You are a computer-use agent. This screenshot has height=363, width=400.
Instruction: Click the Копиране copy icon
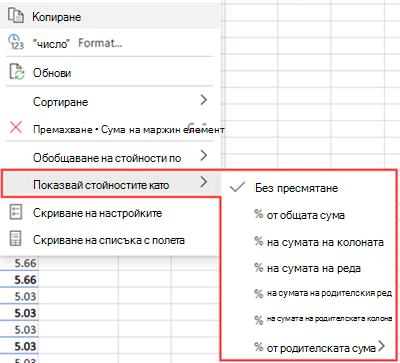click(x=16, y=16)
